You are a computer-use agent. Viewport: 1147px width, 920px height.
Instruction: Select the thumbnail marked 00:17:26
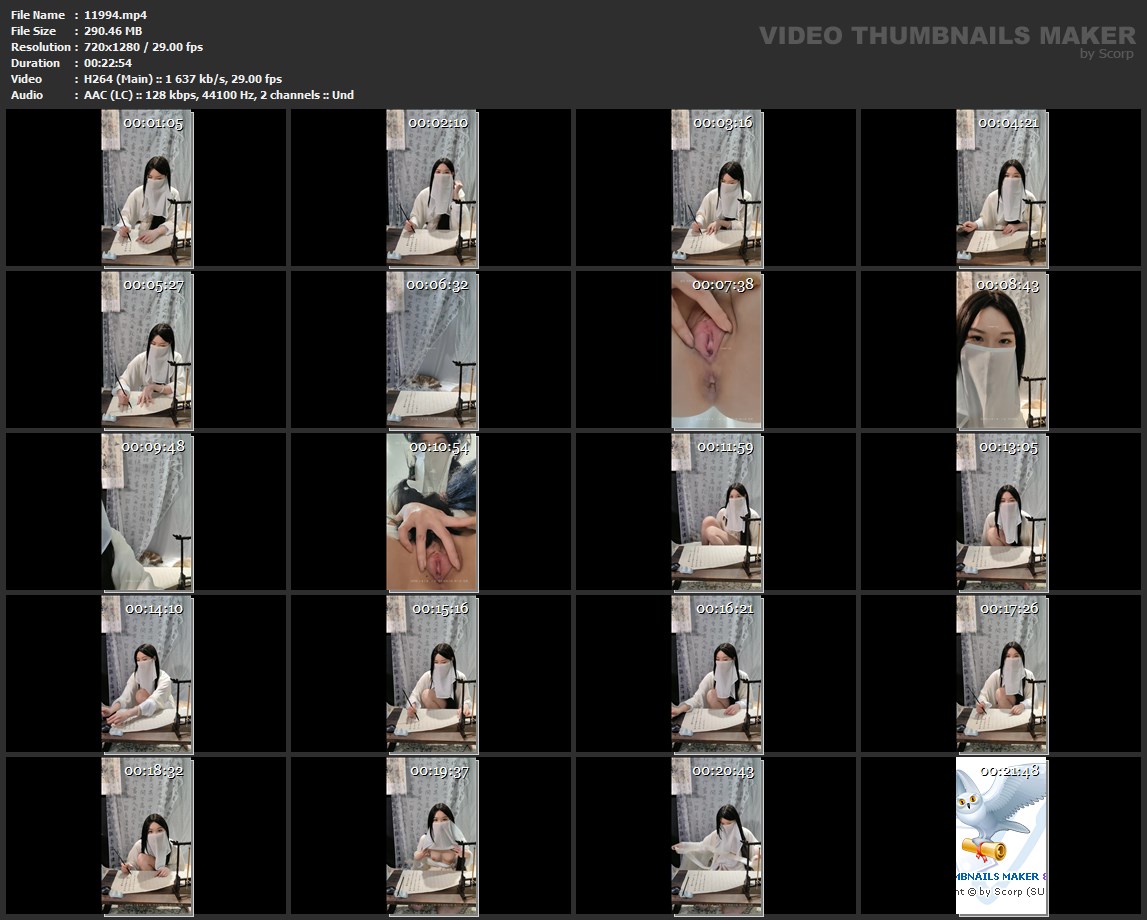click(x=1002, y=674)
